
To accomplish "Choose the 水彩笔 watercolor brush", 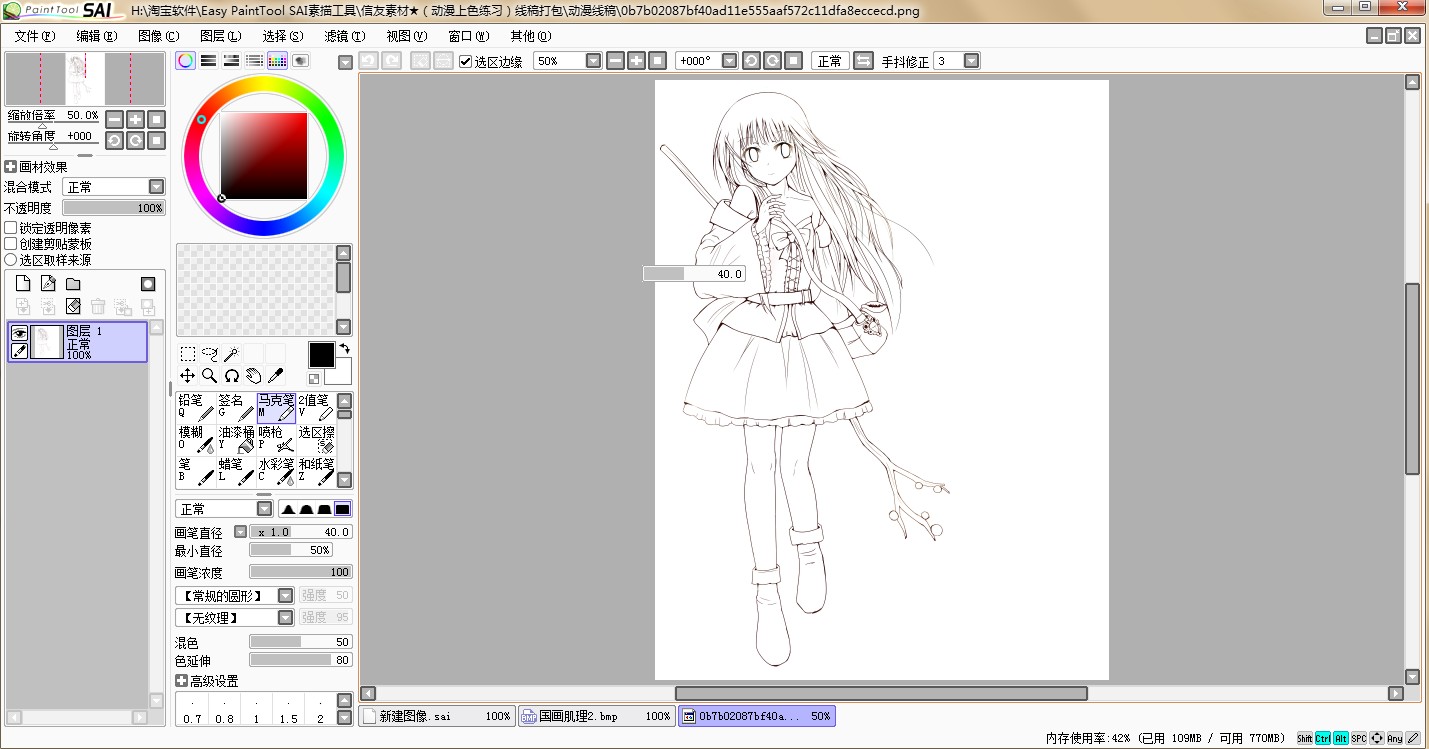I will tap(276, 471).
